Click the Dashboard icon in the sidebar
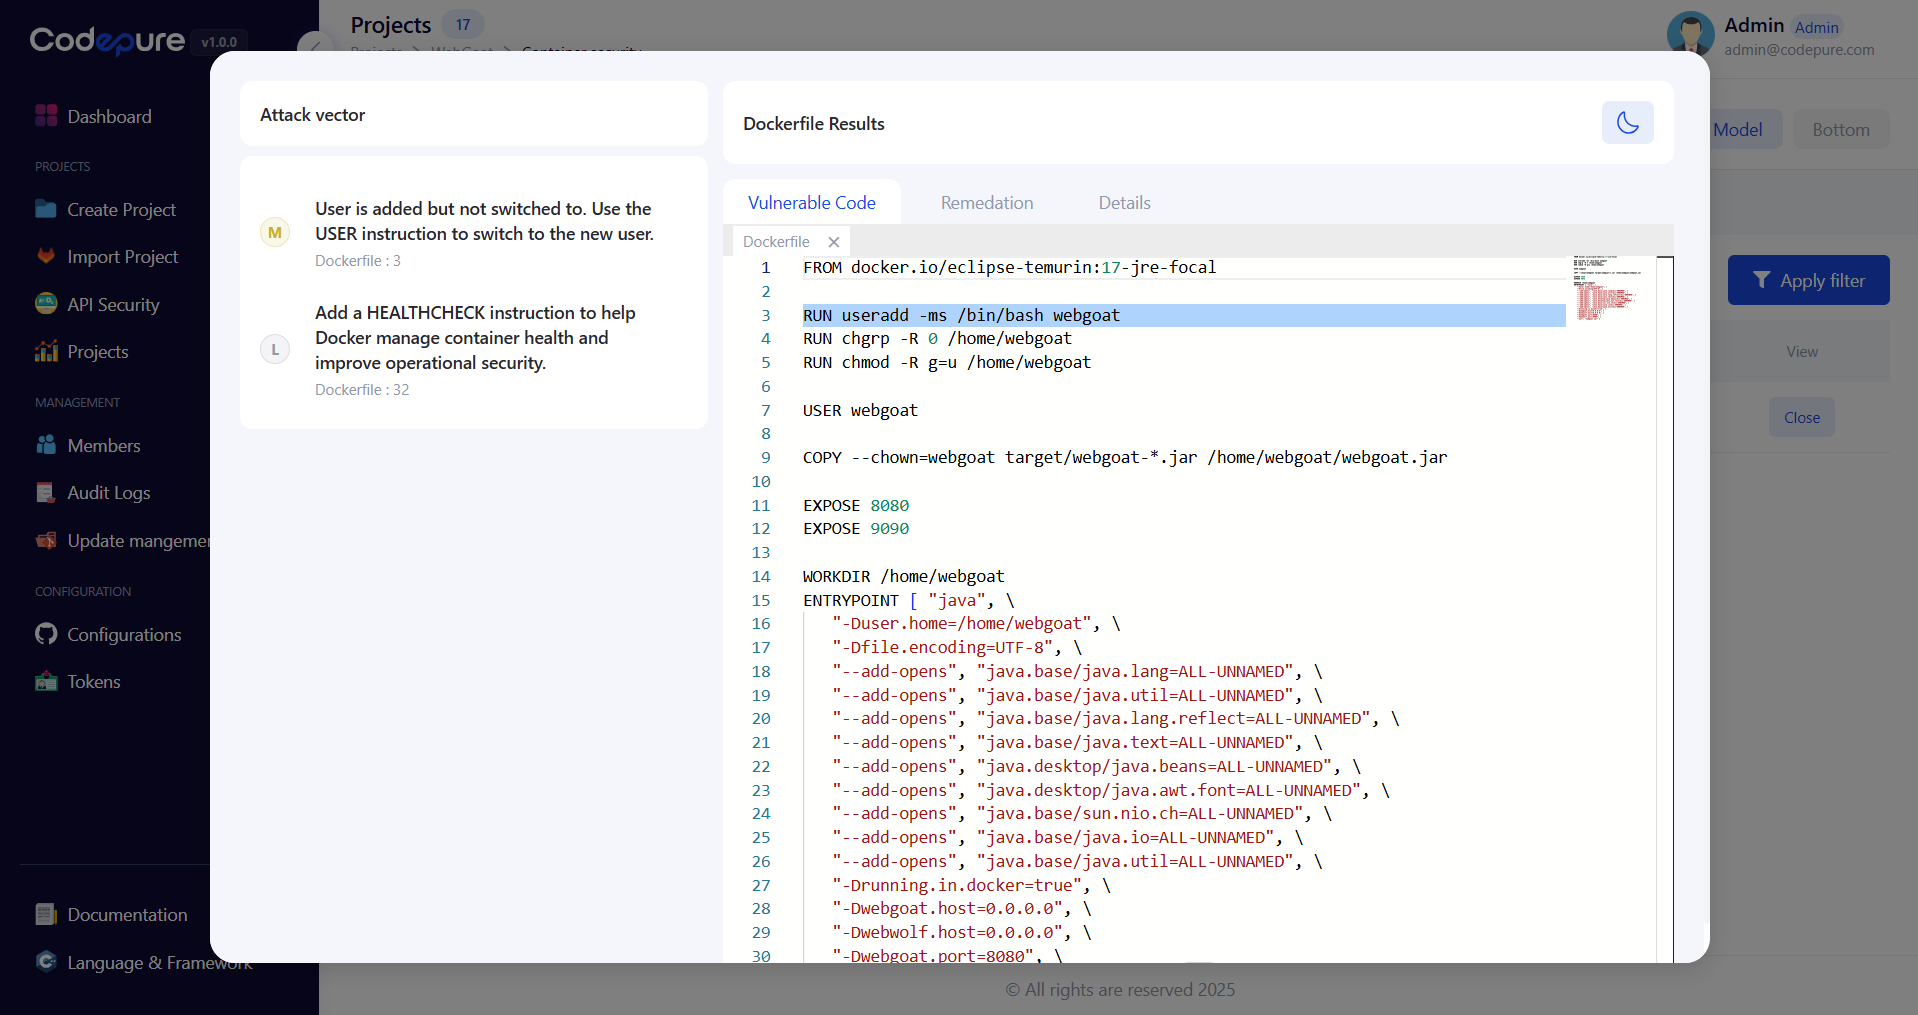Image resolution: width=1918 pixels, height=1015 pixels. [x=46, y=116]
